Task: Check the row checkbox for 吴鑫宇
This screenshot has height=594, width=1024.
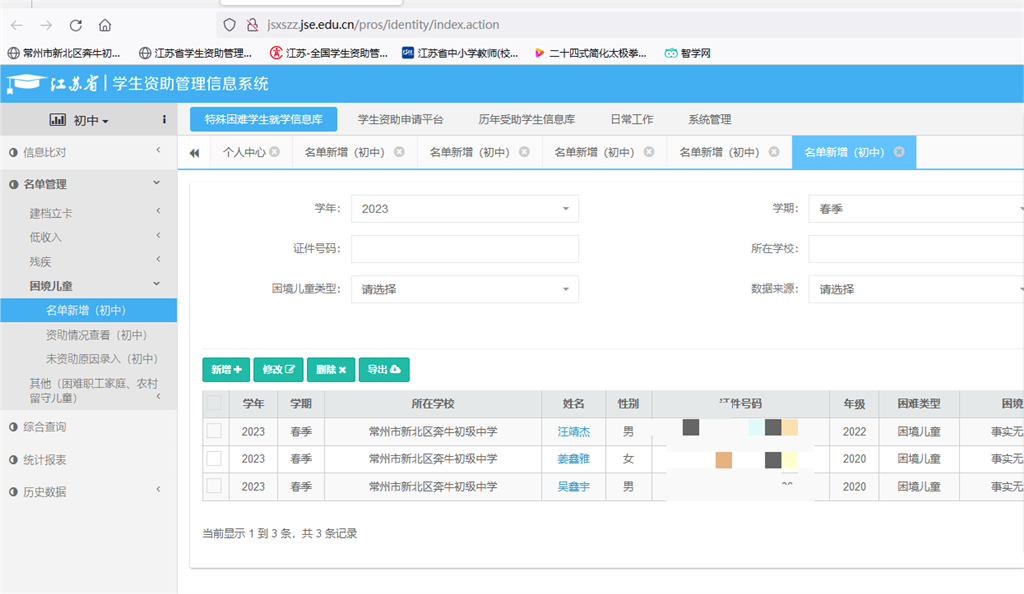Action: 214,486
